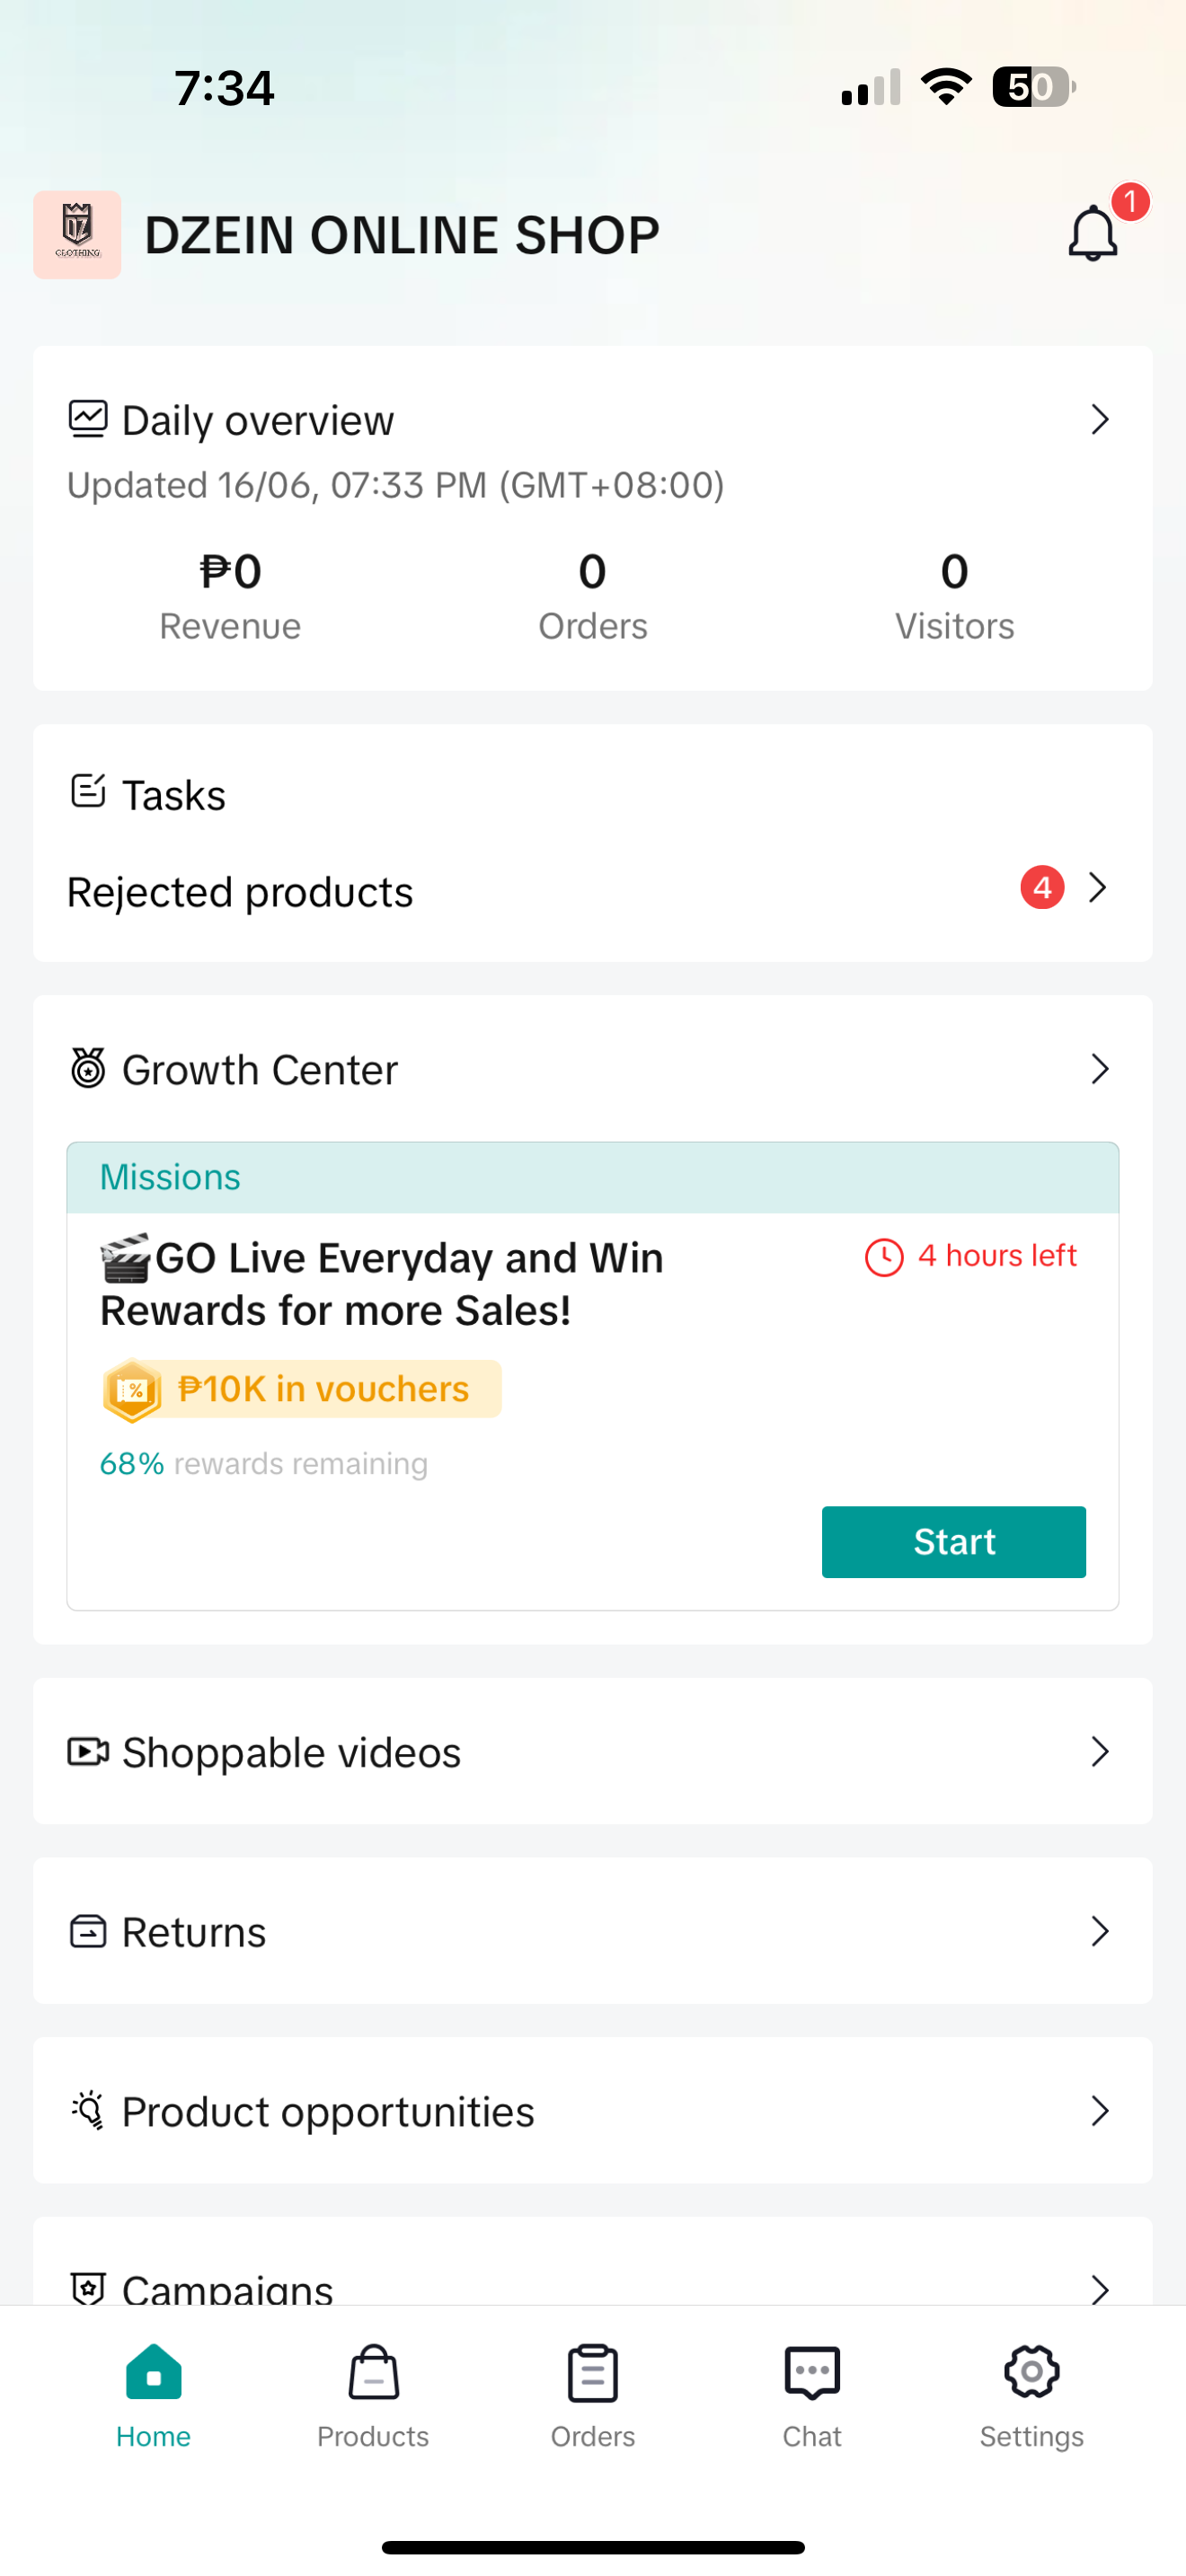Open Daily overview chart icon
The image size is (1186, 2576).
[x=88, y=419]
